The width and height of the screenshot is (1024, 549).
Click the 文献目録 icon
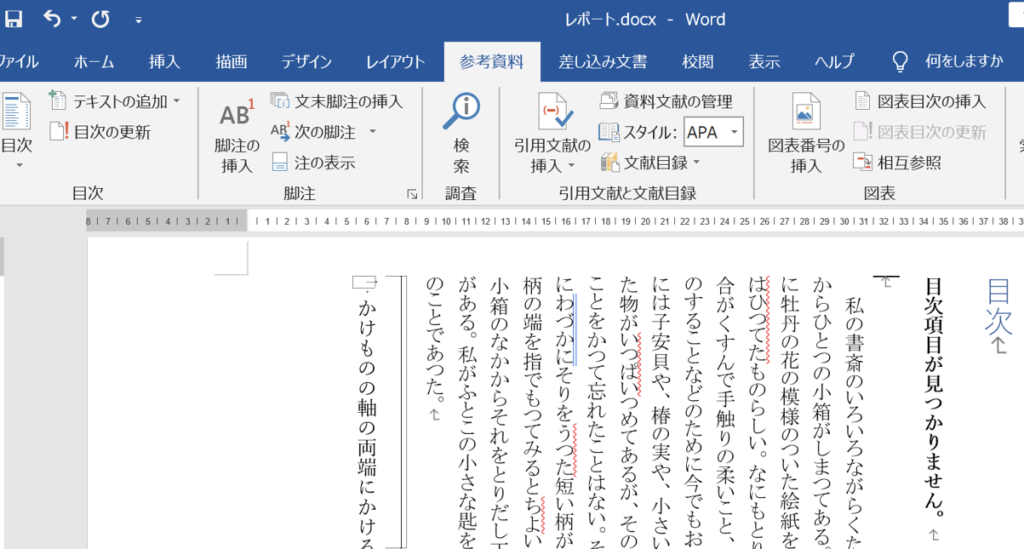(x=609, y=162)
